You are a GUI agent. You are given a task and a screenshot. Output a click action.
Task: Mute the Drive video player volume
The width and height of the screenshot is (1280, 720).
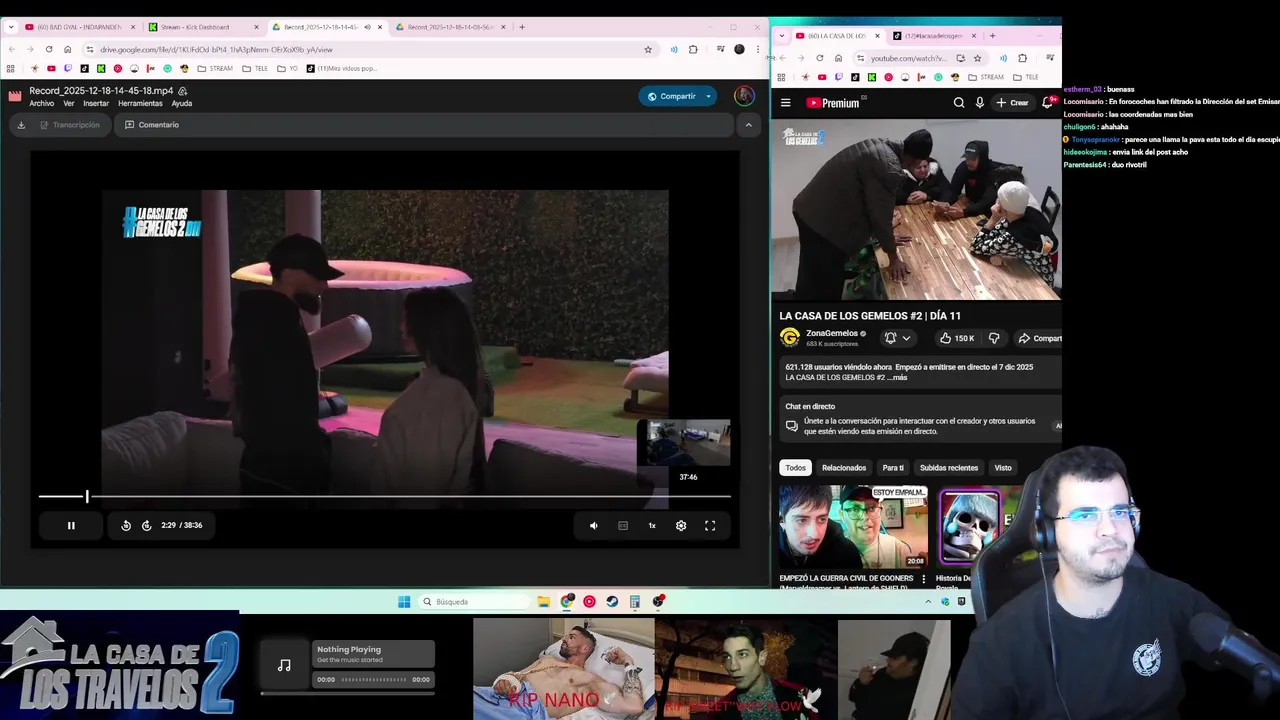[593, 525]
